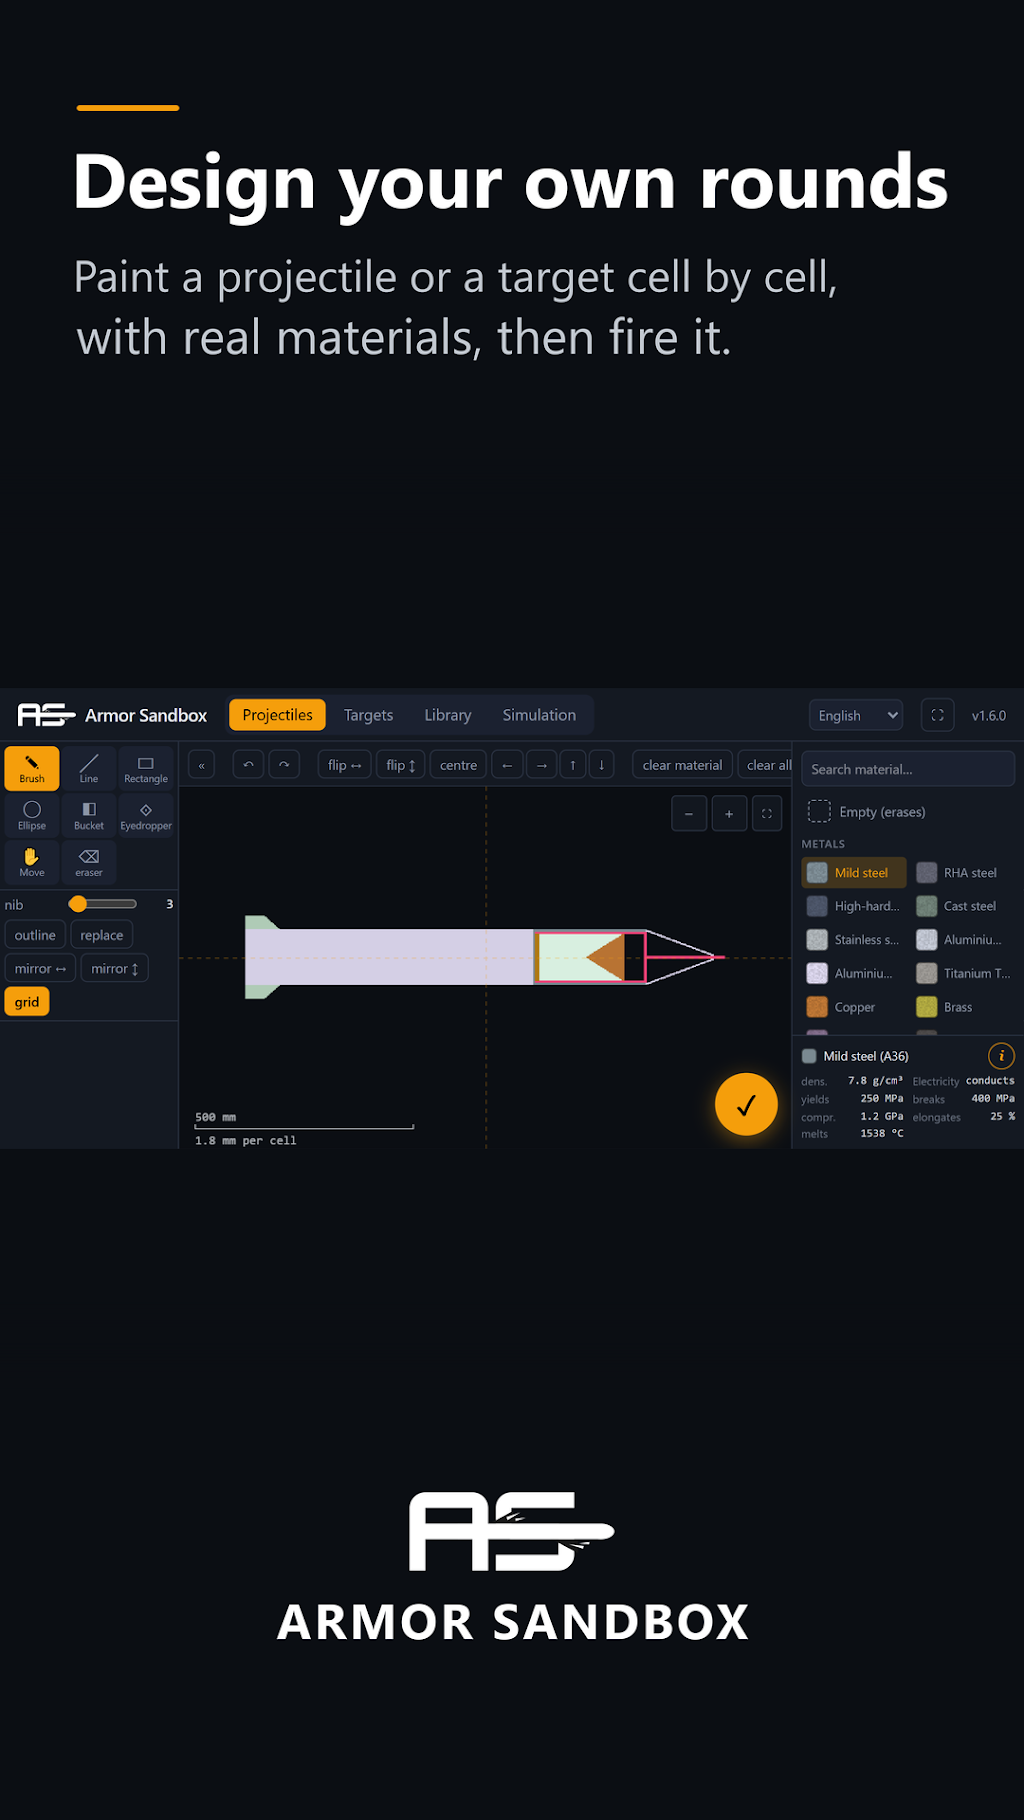This screenshot has height=1820, width=1024.
Task: Pick the Copper material
Action: [854, 1007]
